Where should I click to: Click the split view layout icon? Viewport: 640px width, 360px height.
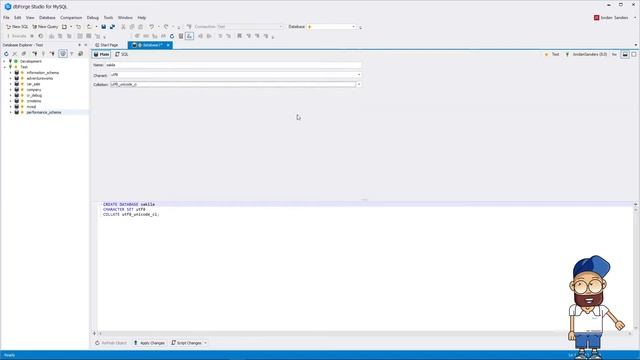coord(625,54)
